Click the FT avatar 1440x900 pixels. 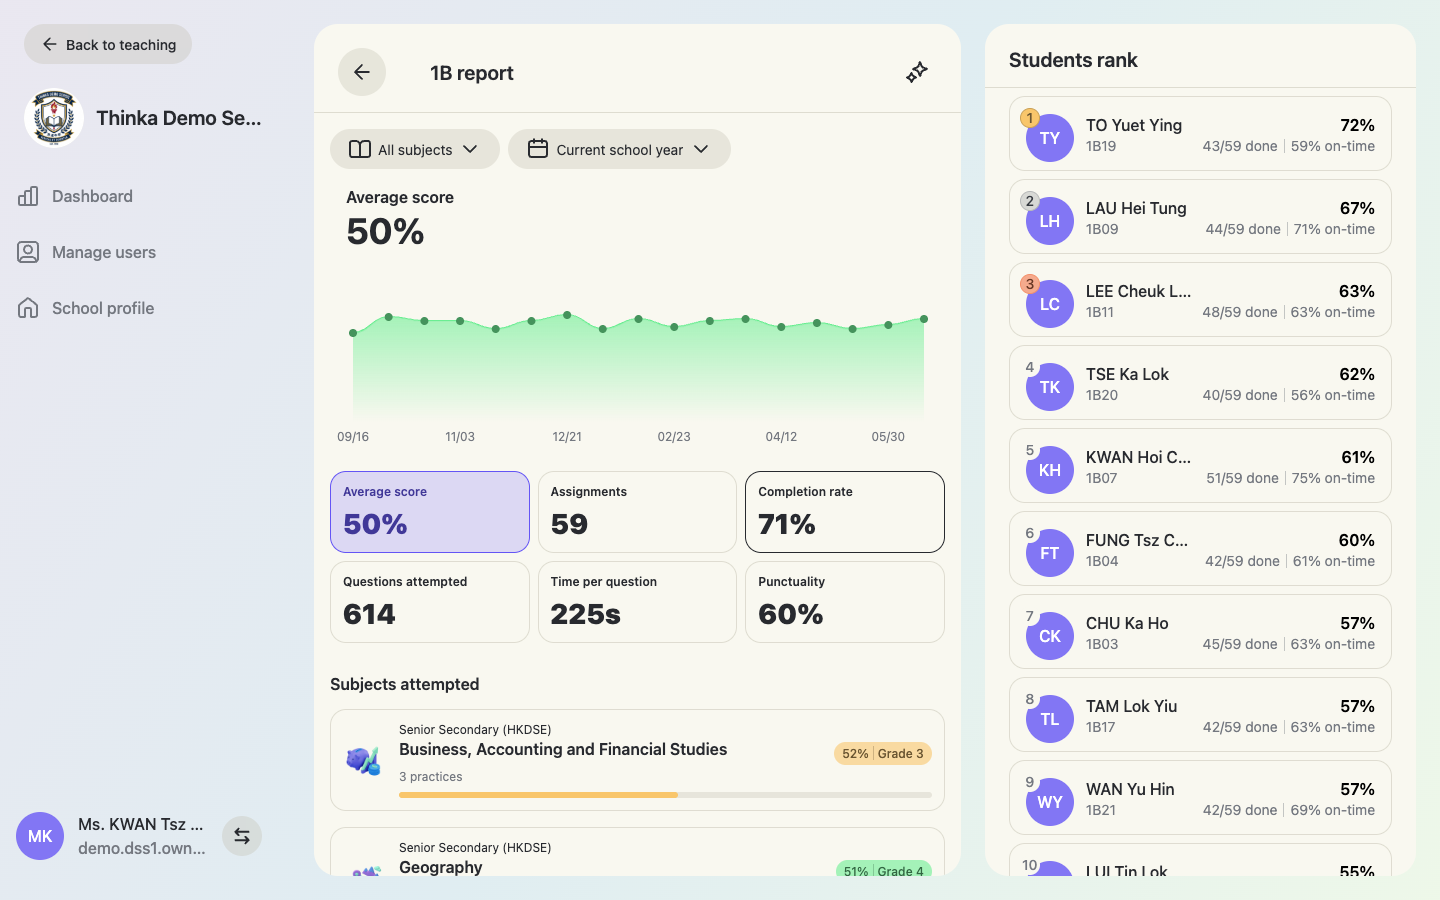point(1050,553)
